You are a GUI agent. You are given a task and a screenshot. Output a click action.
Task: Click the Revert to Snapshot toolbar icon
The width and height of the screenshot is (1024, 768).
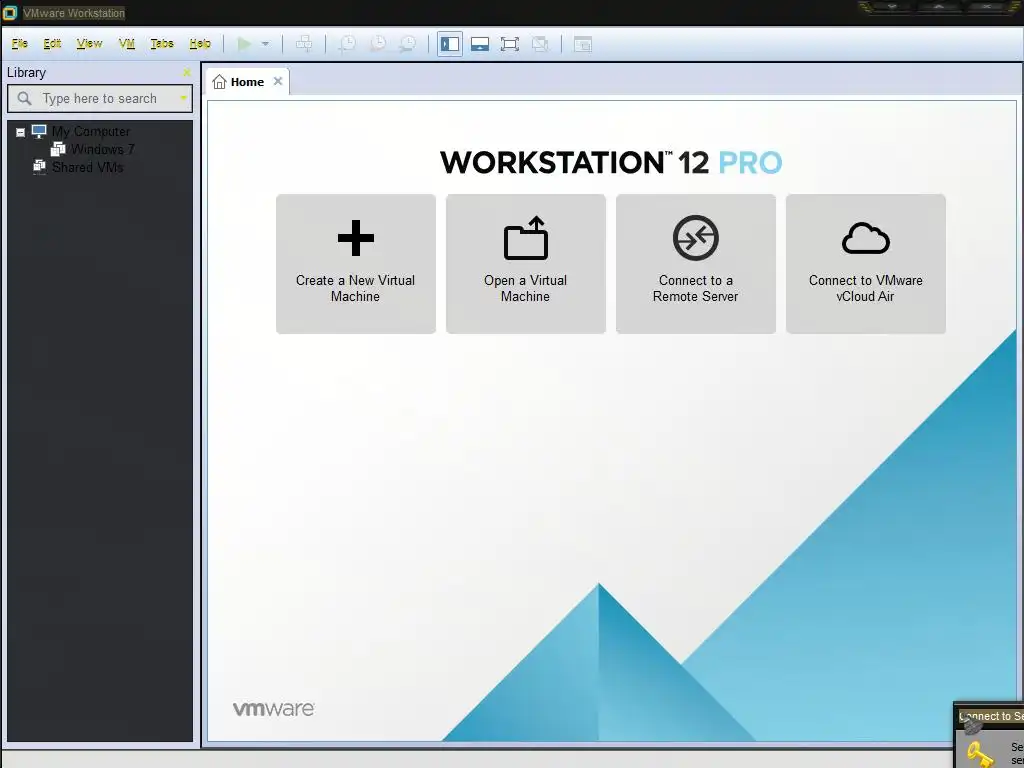[x=377, y=44]
